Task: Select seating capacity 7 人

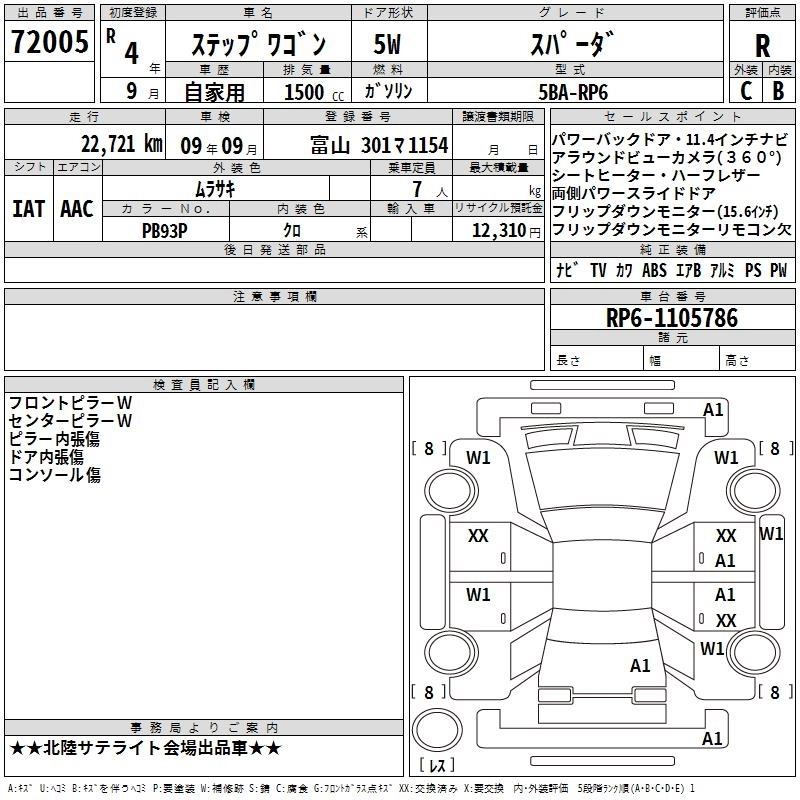Action: pos(430,190)
